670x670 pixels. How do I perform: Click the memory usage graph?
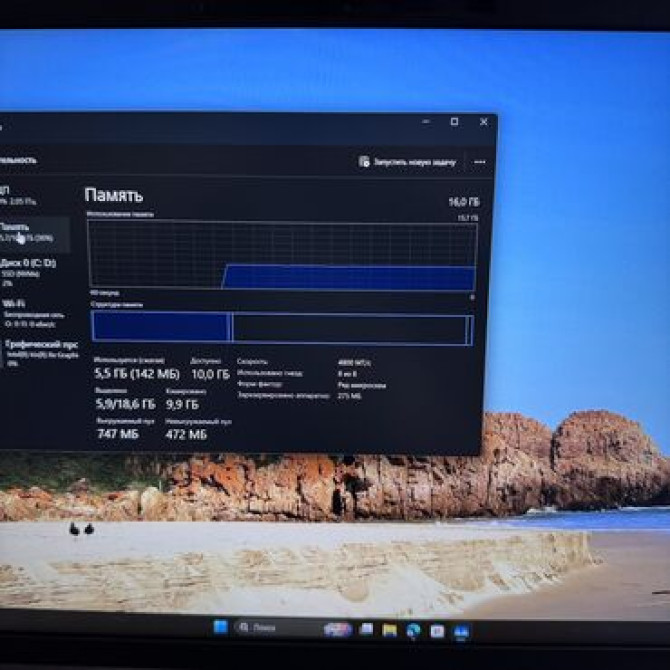[282, 255]
